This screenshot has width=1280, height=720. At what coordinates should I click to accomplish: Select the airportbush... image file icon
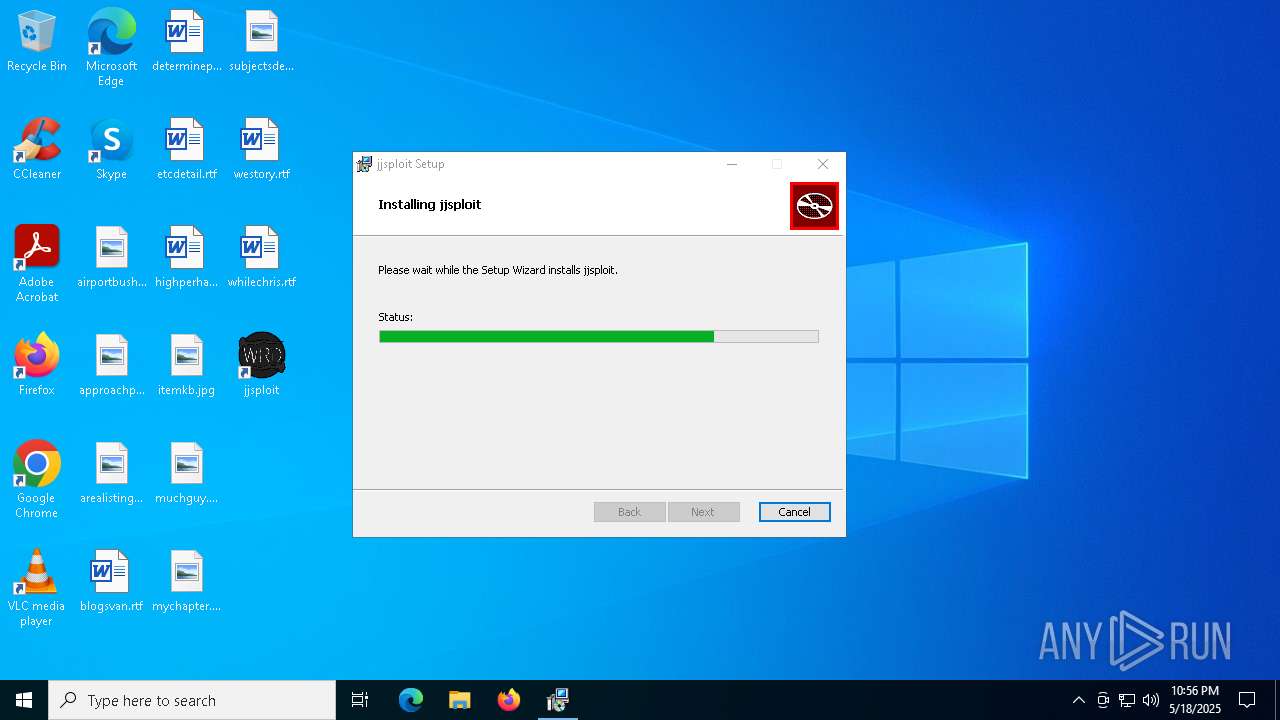(x=111, y=258)
